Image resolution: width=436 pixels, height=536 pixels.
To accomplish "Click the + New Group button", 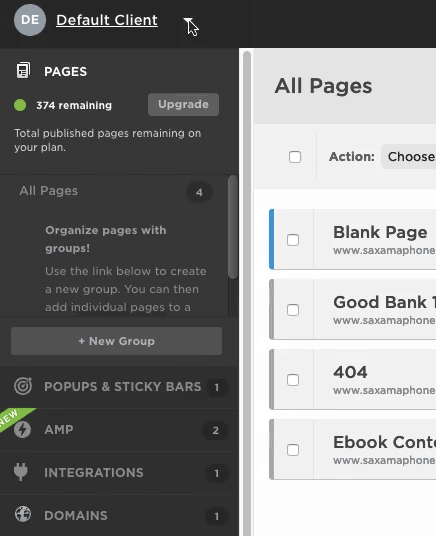I will coord(117,341).
